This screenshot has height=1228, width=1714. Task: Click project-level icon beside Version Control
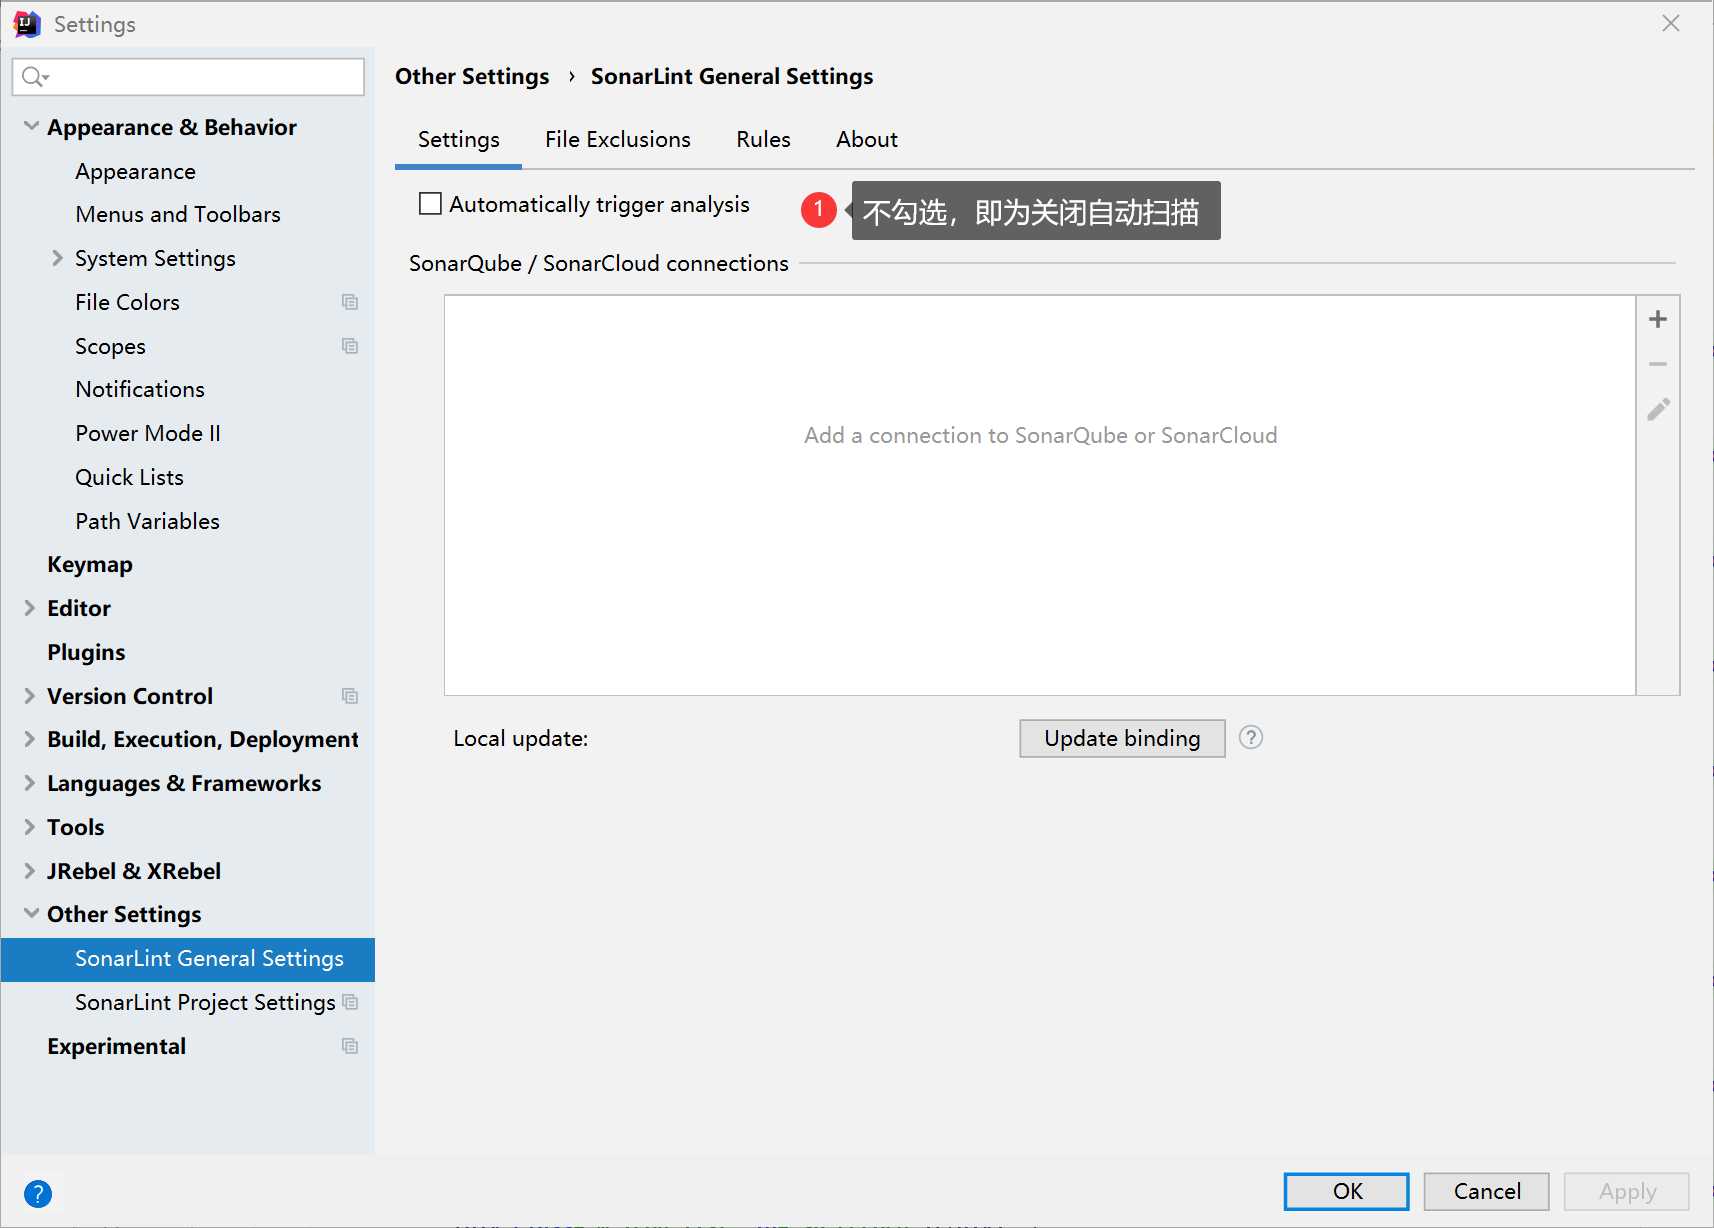point(349,696)
